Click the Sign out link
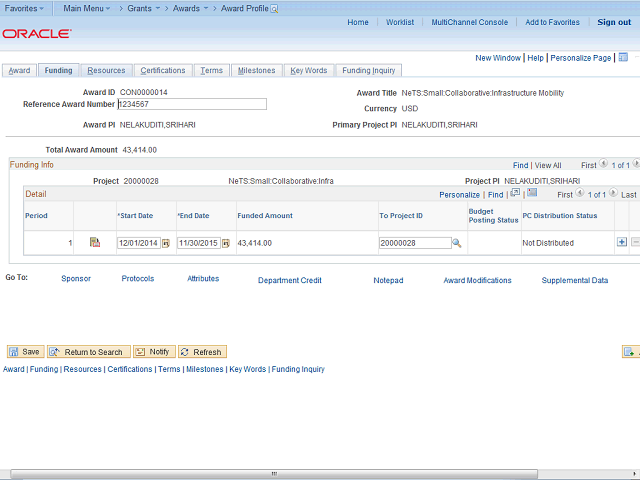640x480 pixels. [614, 22]
